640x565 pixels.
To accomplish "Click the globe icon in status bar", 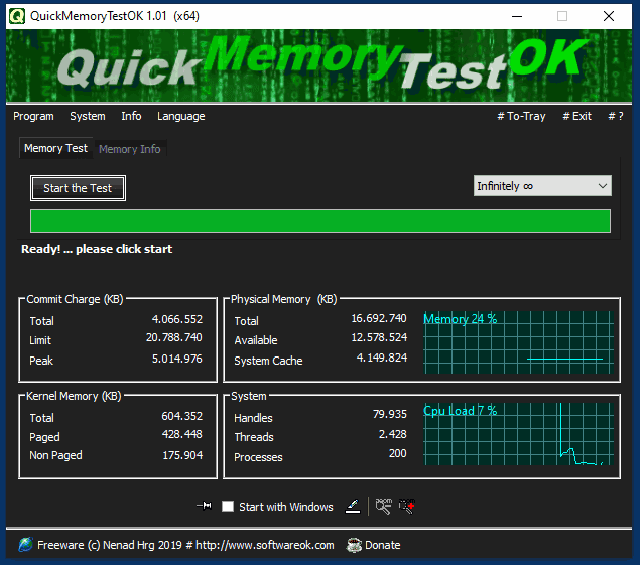I will coord(25,545).
